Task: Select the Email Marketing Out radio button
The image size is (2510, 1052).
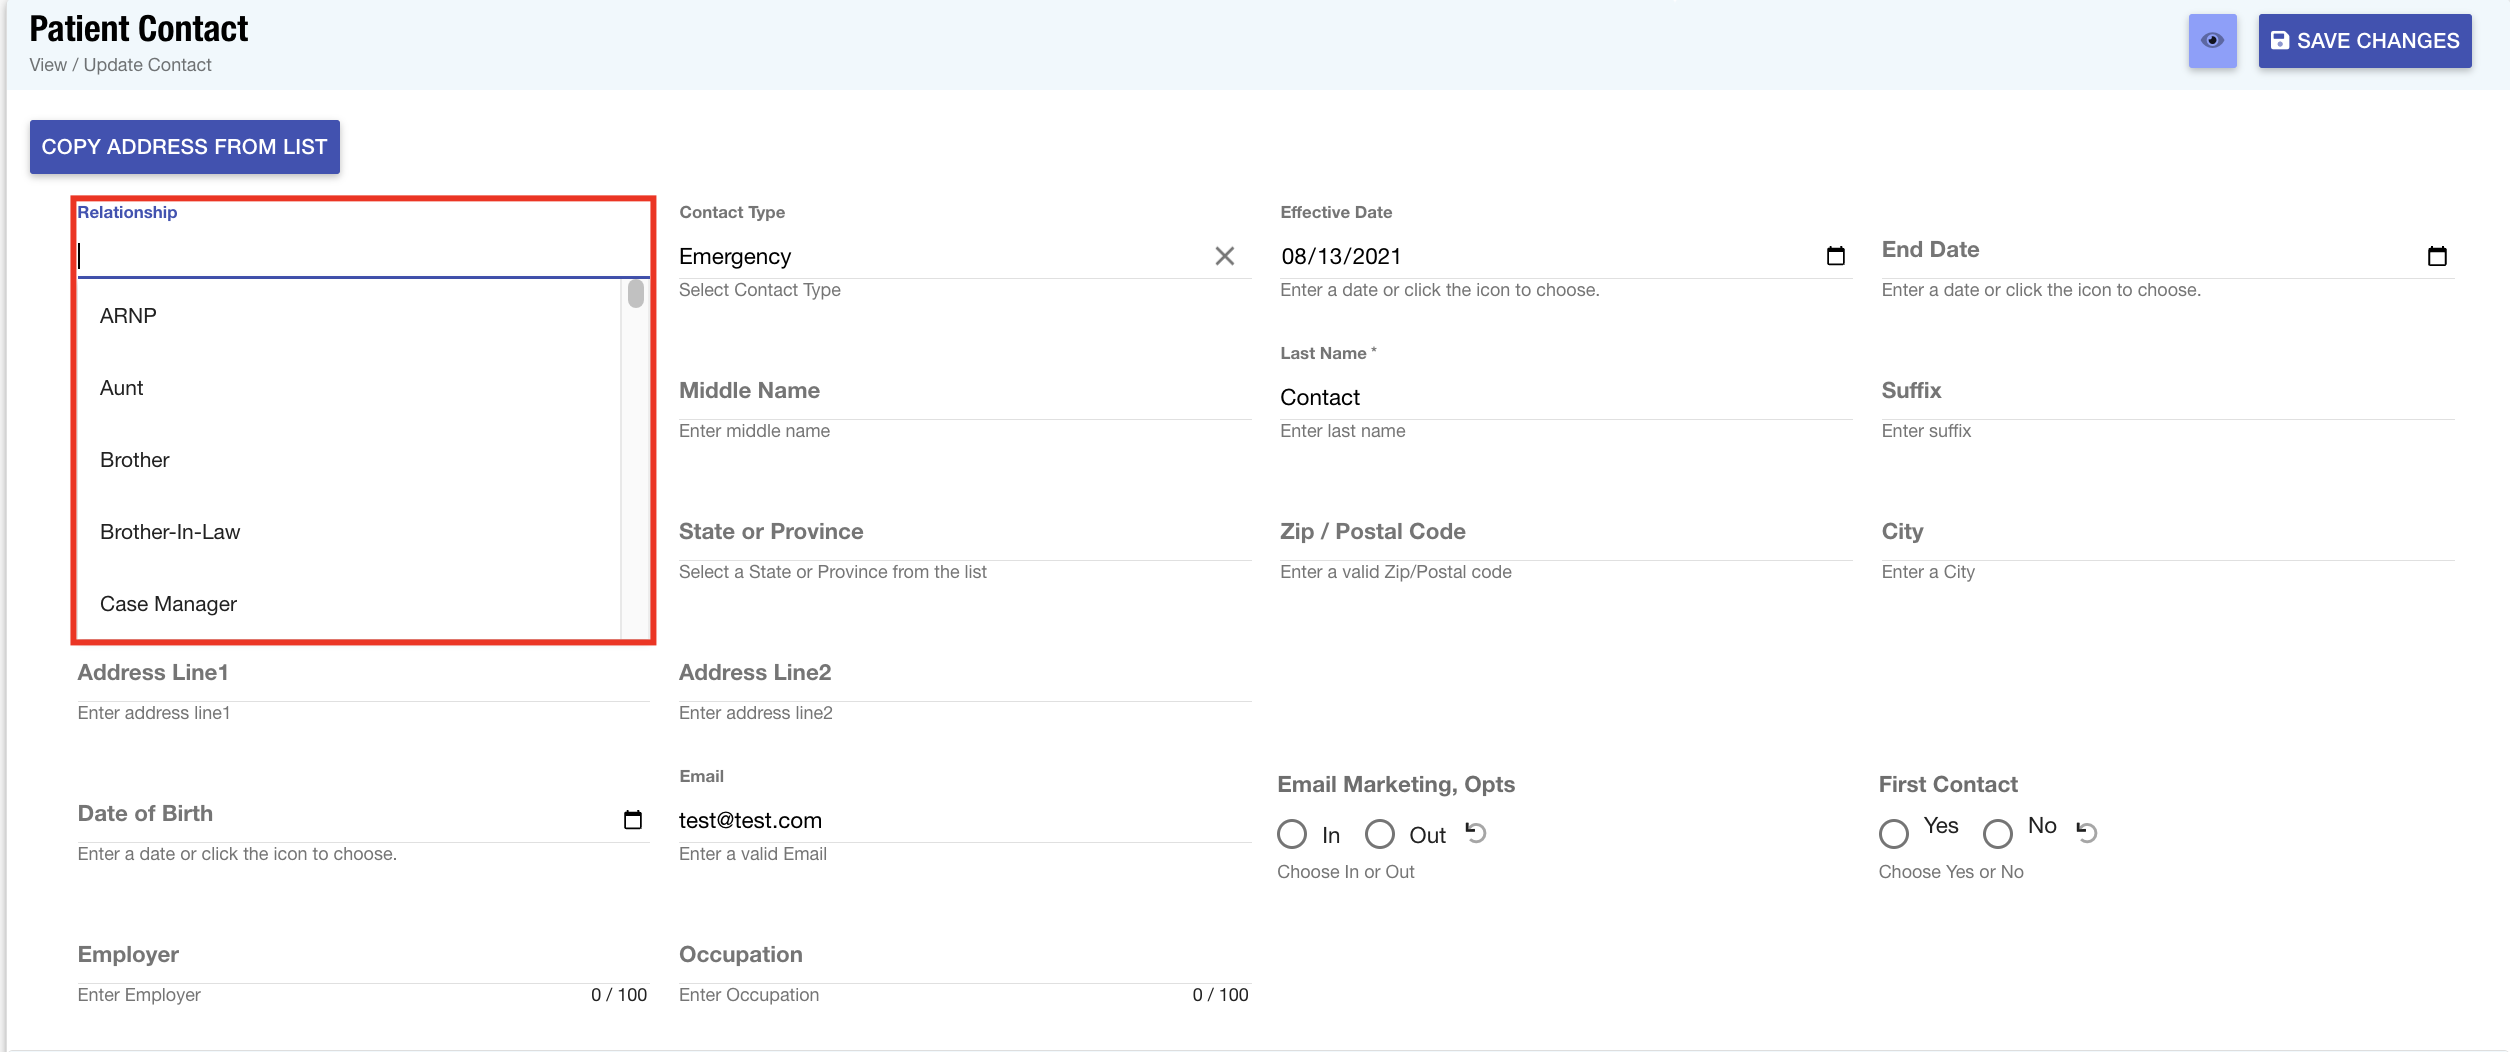Action: pyautogui.click(x=1380, y=834)
